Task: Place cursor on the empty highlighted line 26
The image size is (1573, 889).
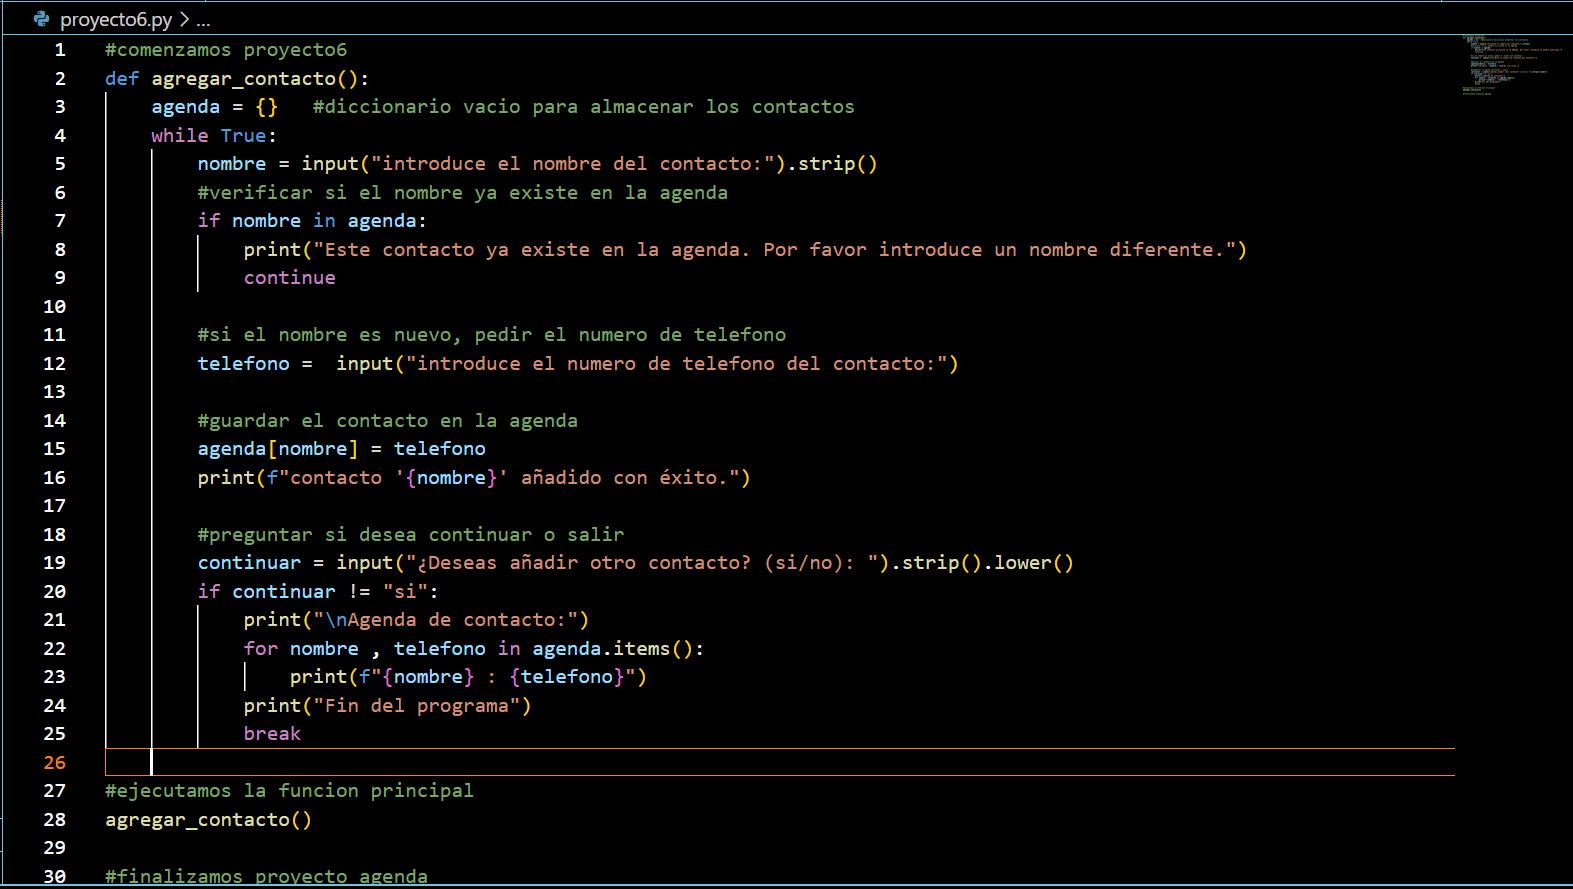Action: tap(780, 762)
